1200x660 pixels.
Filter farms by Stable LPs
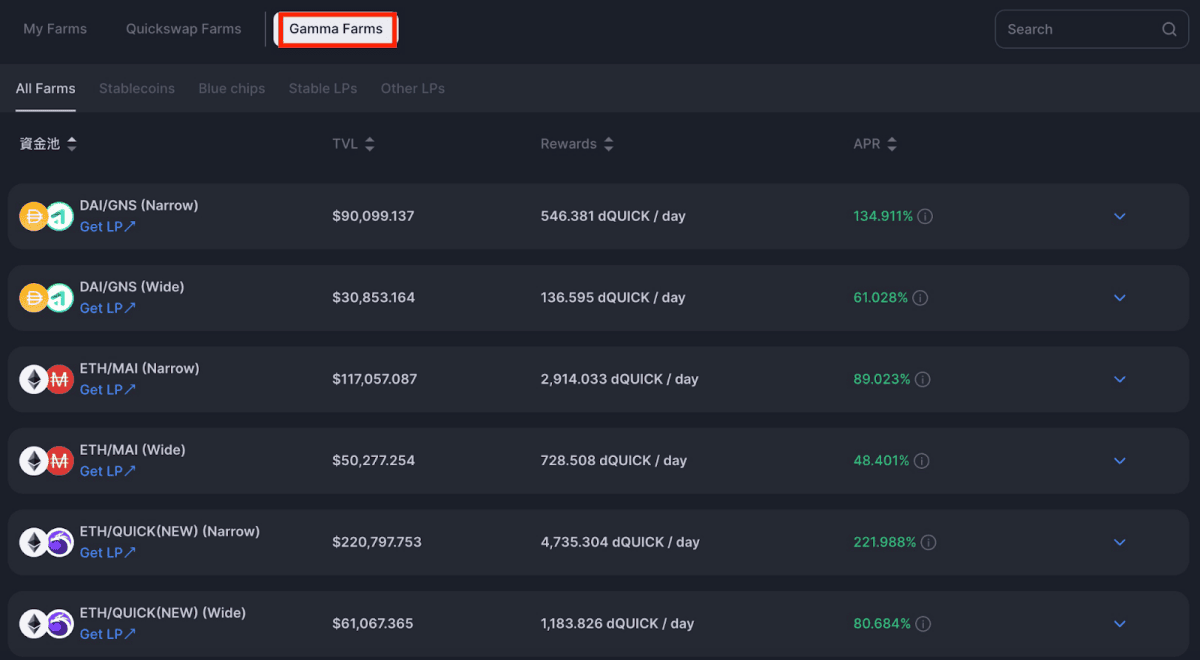point(323,88)
